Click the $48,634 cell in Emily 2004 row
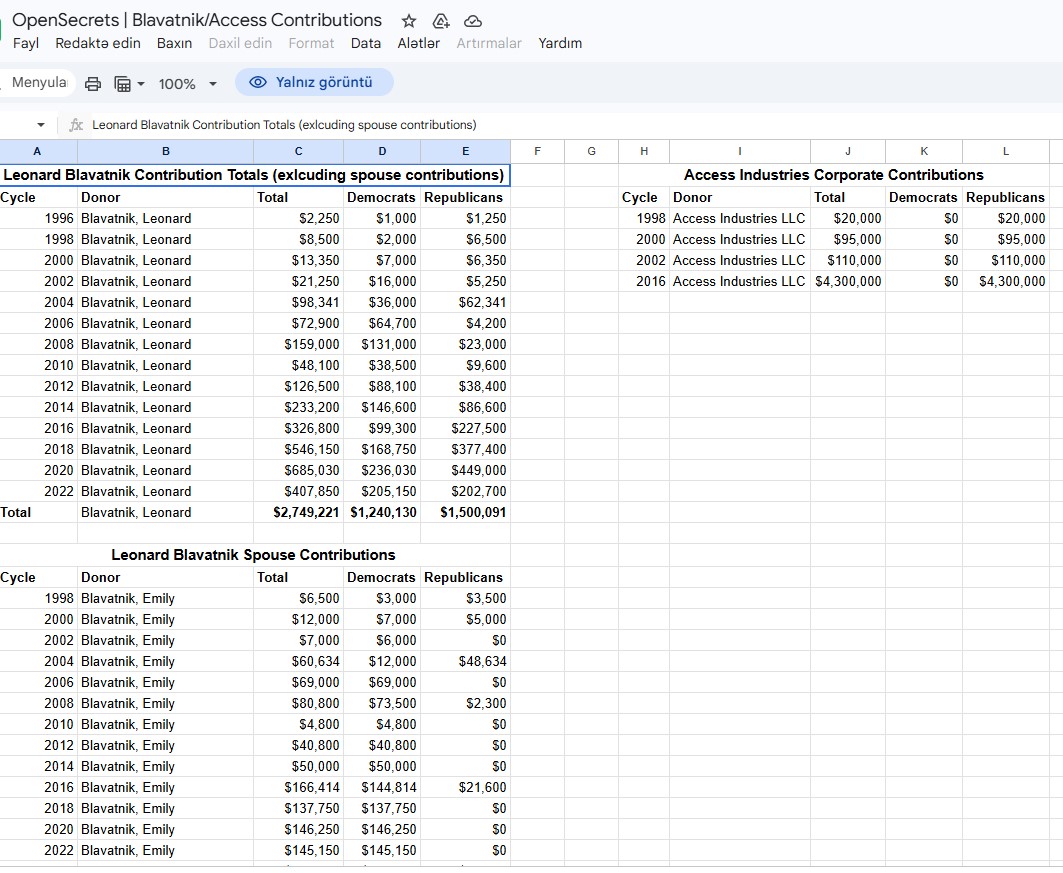 click(465, 662)
